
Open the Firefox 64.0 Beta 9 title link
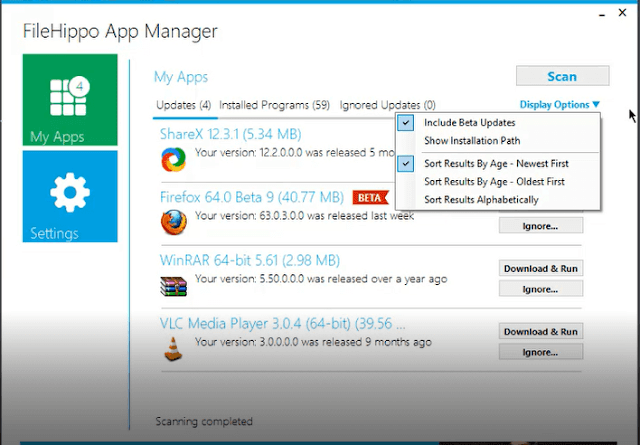pos(252,198)
